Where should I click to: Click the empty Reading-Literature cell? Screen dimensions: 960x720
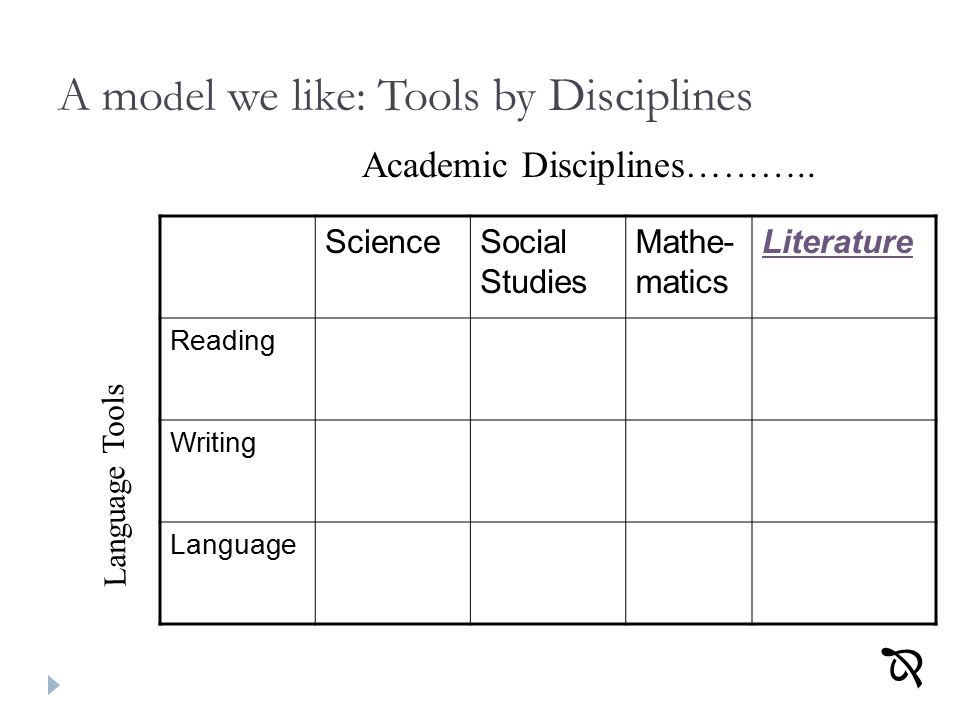click(844, 369)
